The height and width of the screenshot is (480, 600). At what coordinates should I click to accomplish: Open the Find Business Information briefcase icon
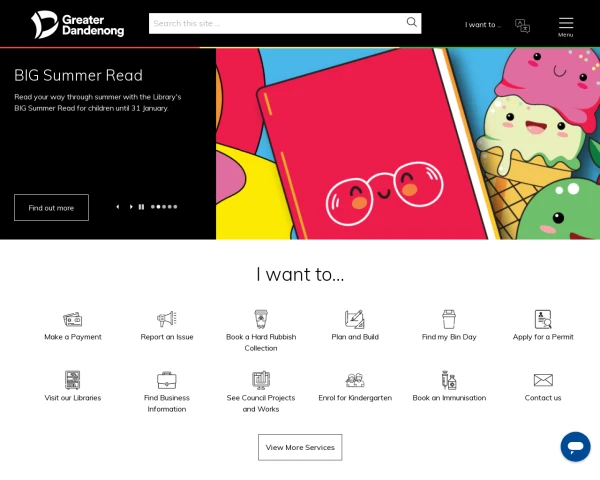coord(167,380)
